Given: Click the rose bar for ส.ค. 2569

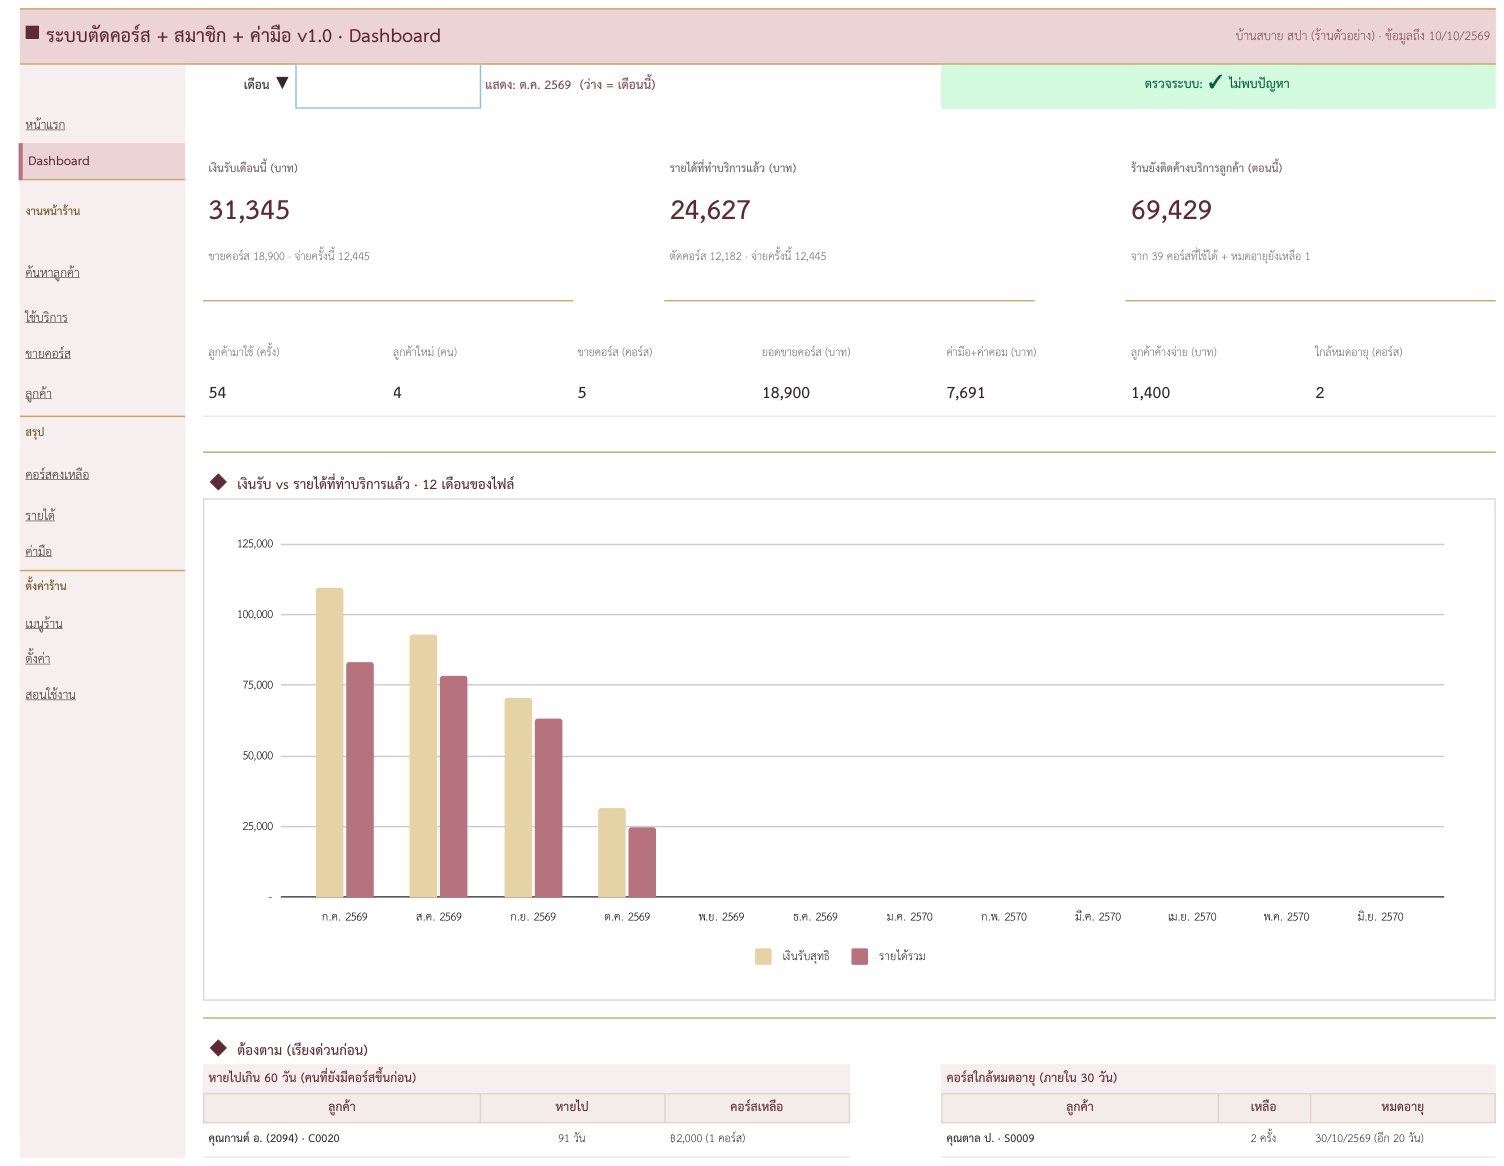Looking at the screenshot, I should click(453, 786).
